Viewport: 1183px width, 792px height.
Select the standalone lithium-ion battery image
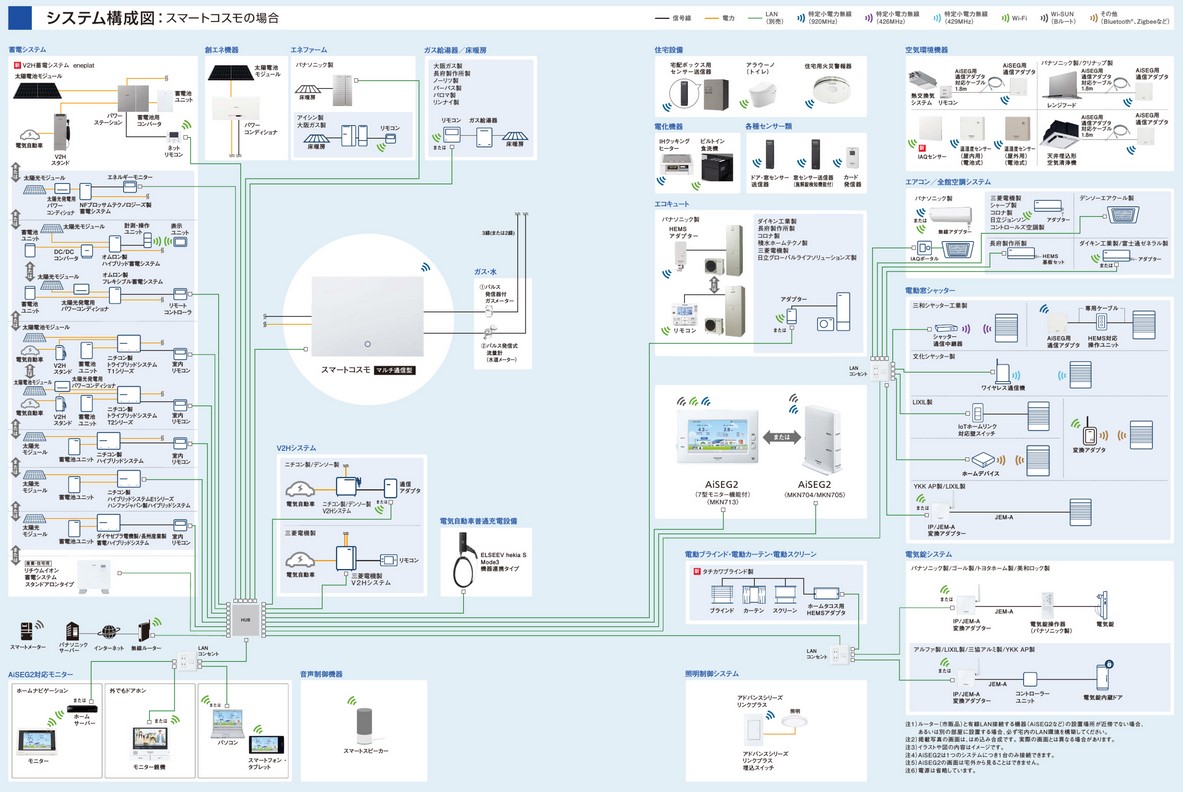pyautogui.click(x=94, y=576)
